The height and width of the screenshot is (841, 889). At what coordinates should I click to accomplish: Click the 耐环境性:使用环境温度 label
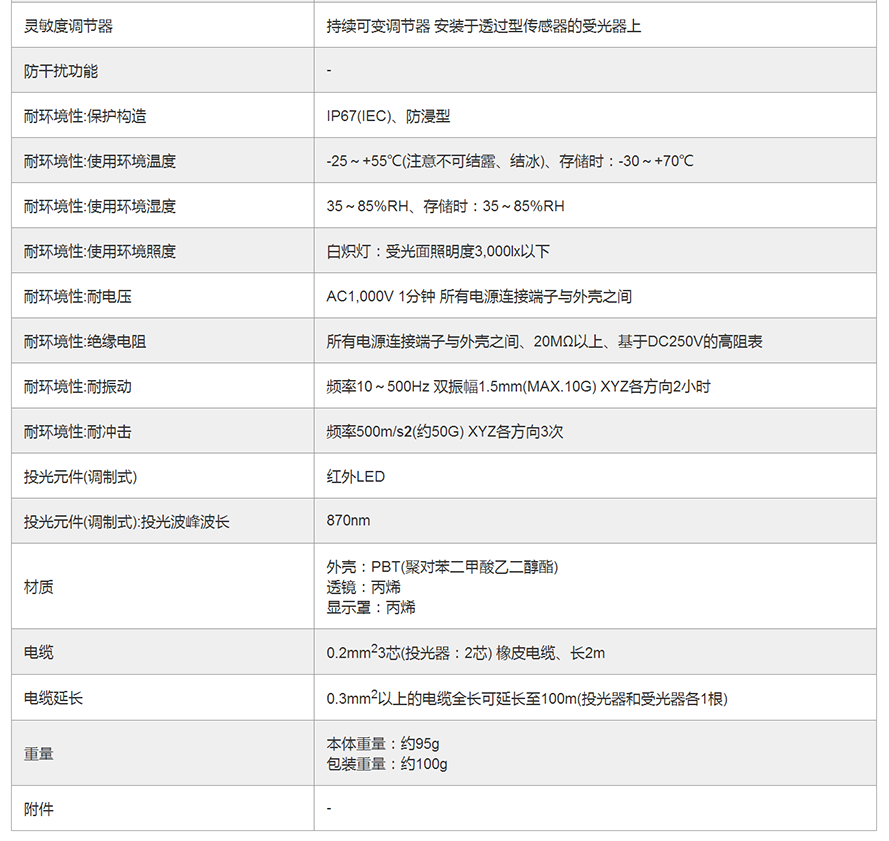(x=100, y=161)
